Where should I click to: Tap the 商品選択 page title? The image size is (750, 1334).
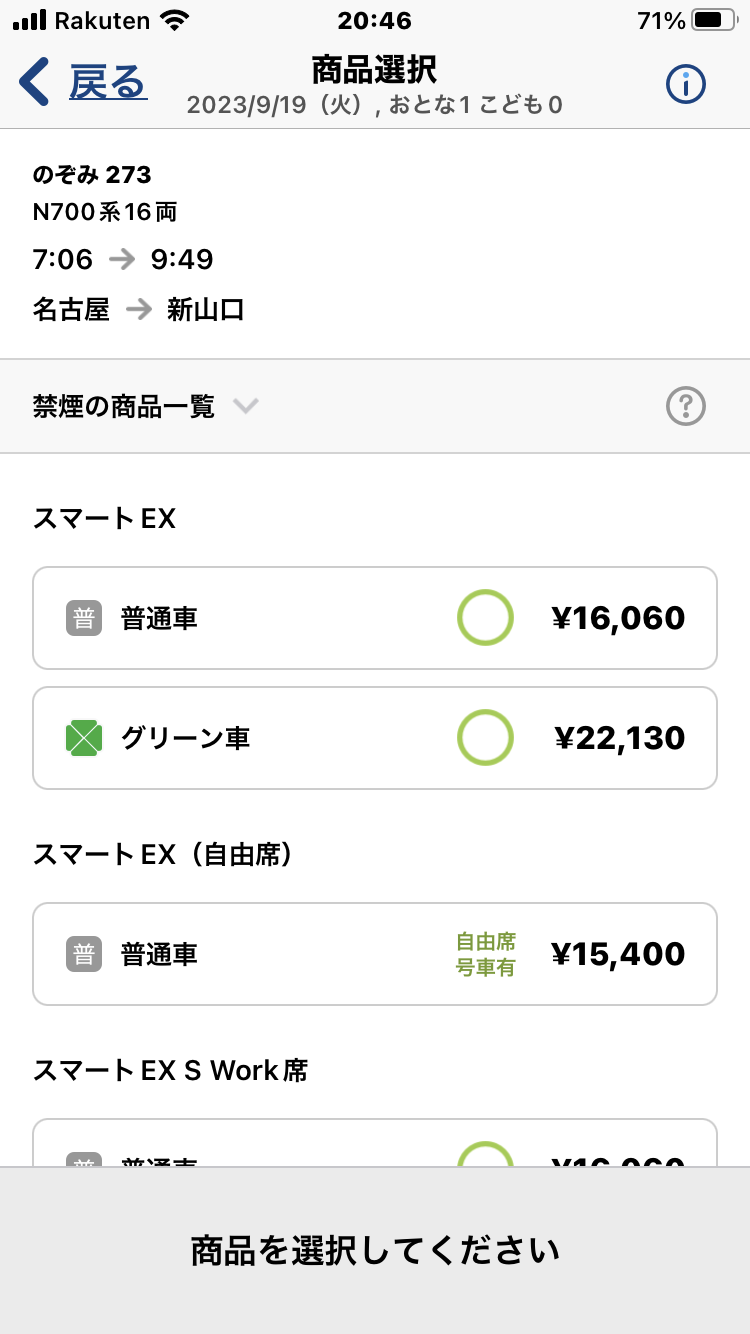point(374,70)
